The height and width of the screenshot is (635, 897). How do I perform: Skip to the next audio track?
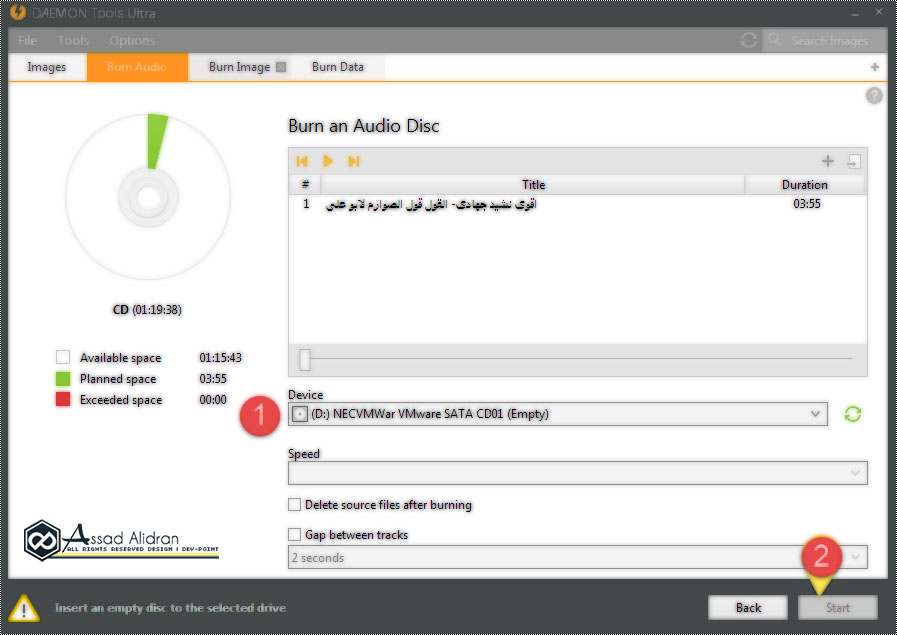pos(354,161)
